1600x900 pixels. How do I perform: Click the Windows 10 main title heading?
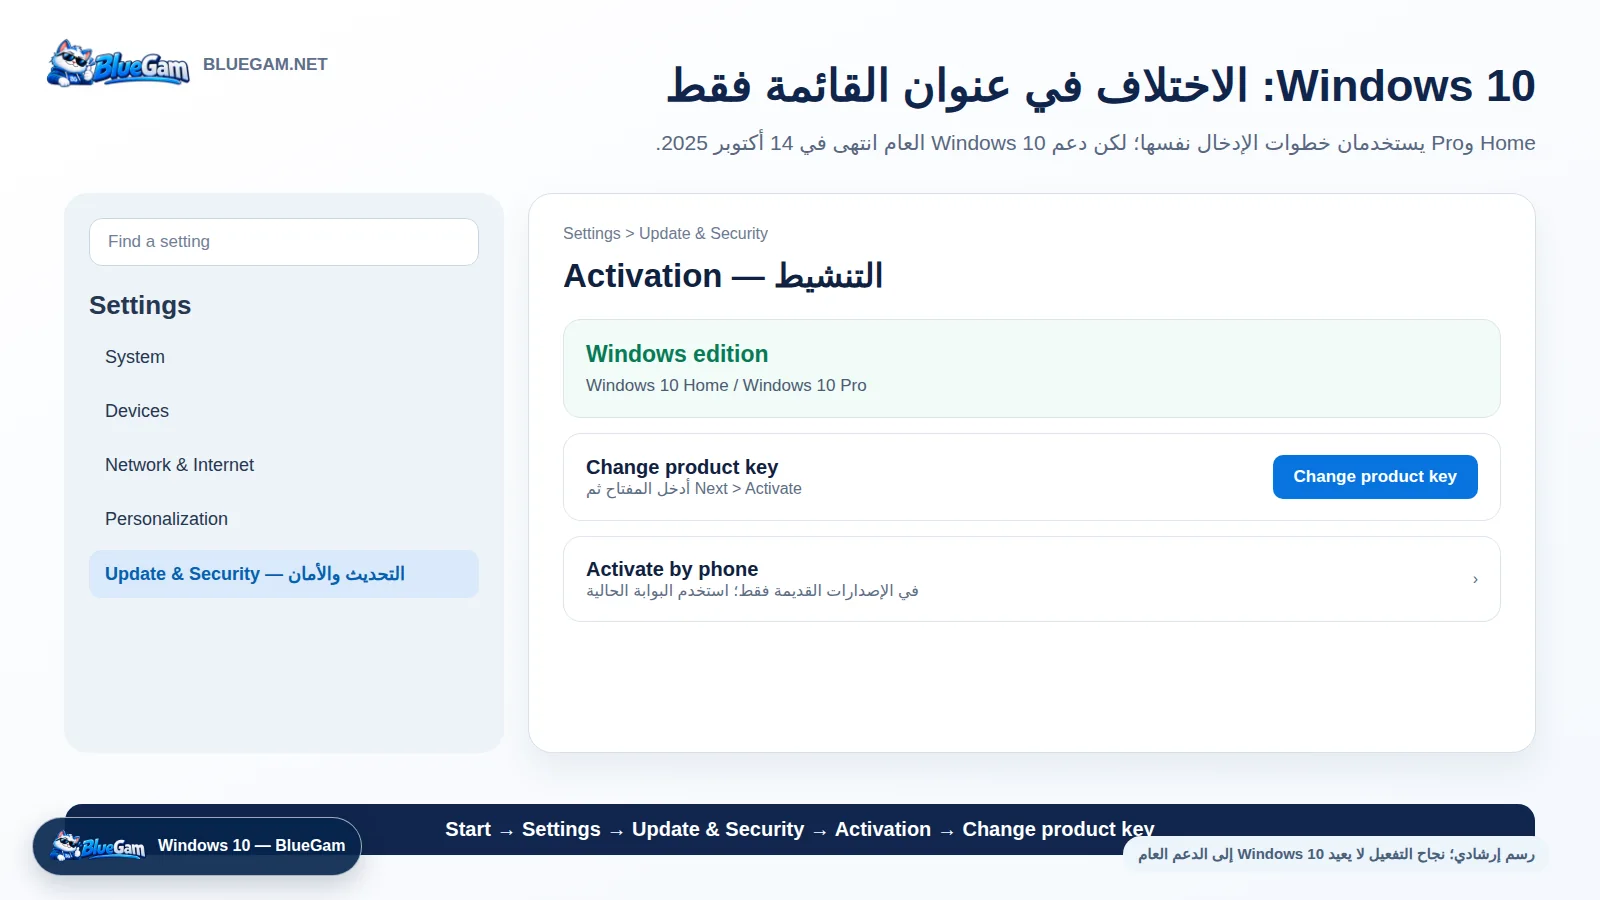[1101, 86]
